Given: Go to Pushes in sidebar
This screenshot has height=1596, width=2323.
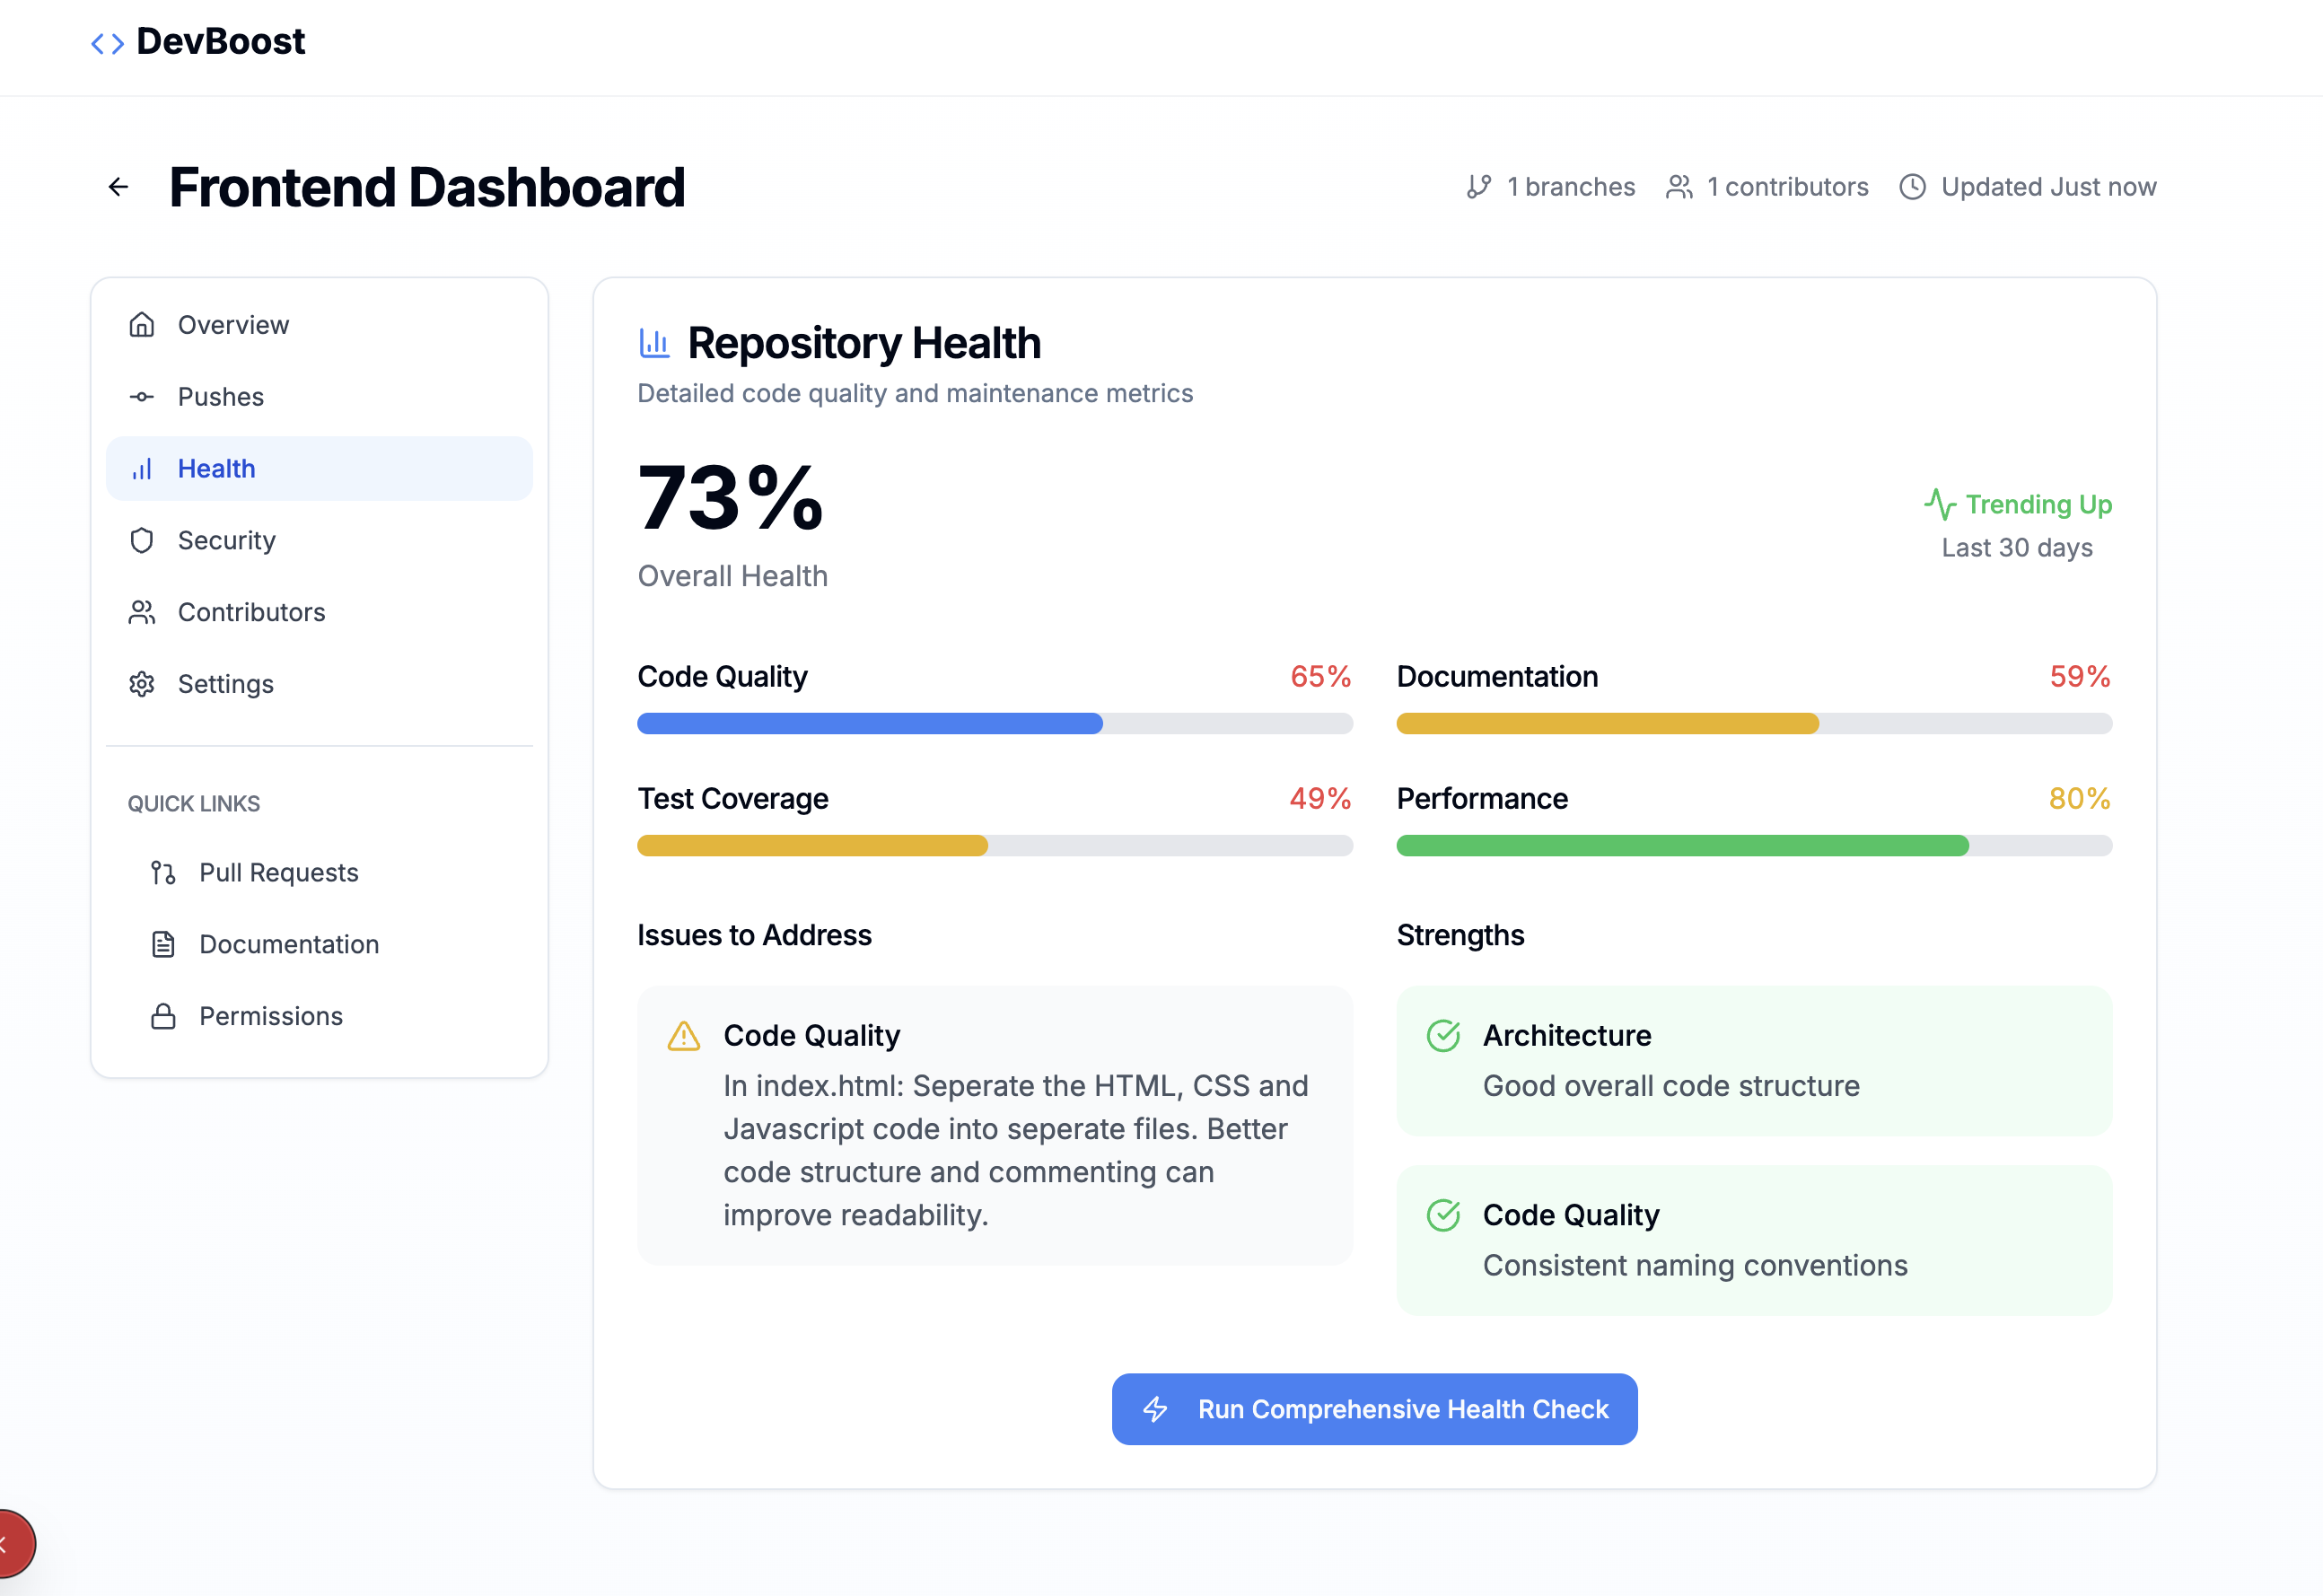Looking at the screenshot, I should tap(220, 397).
